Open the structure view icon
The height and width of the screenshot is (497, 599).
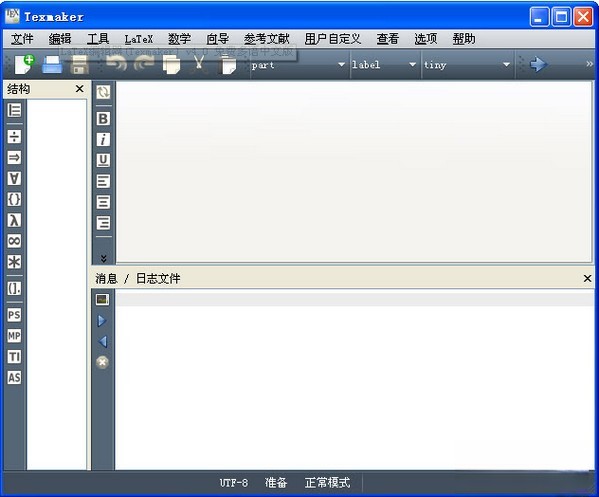coord(14,110)
